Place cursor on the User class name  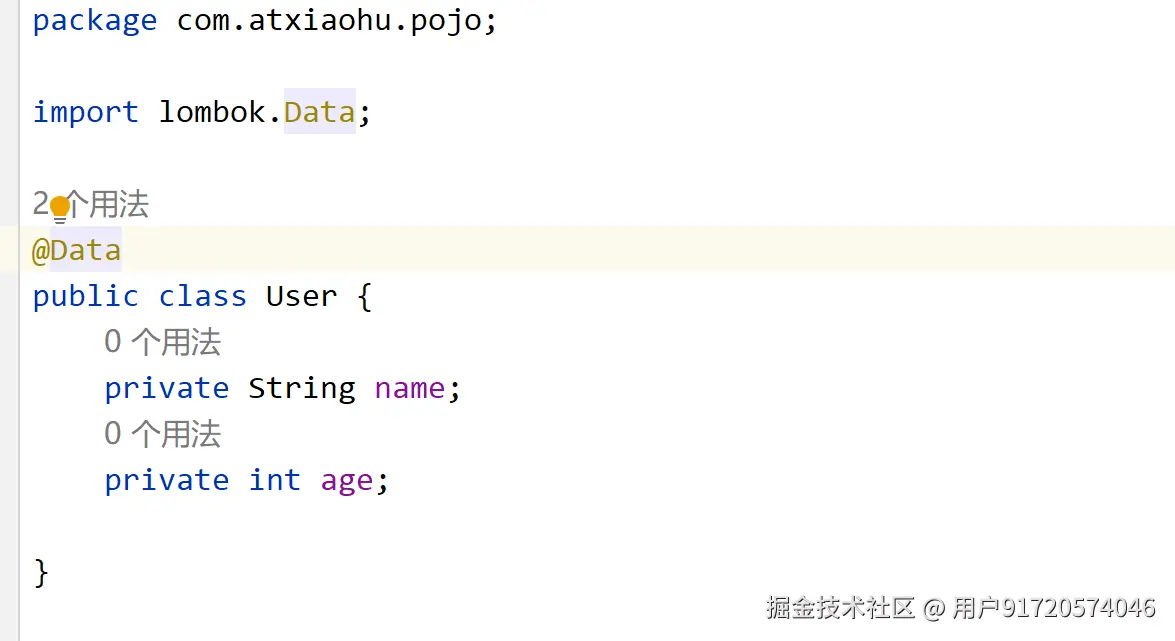tap(301, 296)
